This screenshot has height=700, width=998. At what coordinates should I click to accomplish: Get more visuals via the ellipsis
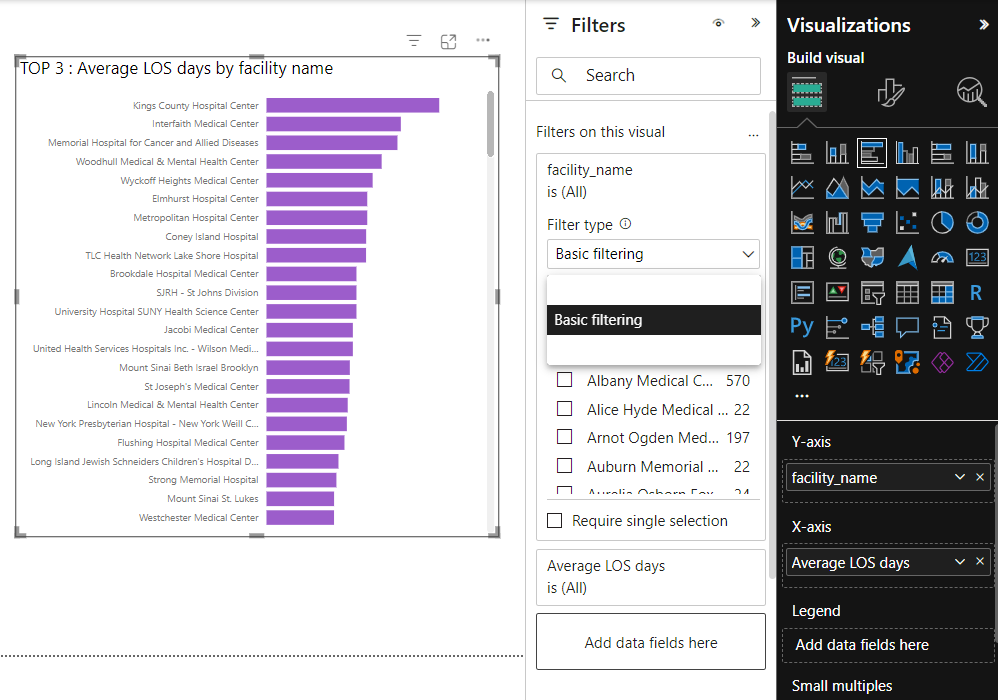coord(801,396)
